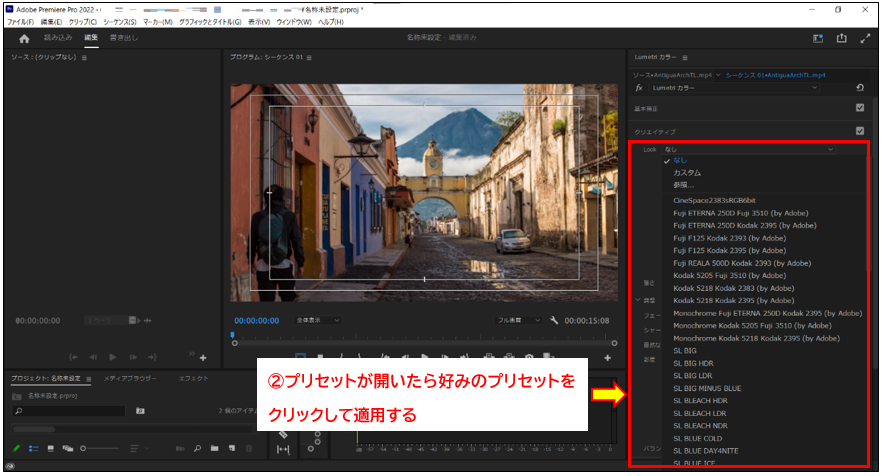
Task: Open the クリップ menu
Action: 83,22
